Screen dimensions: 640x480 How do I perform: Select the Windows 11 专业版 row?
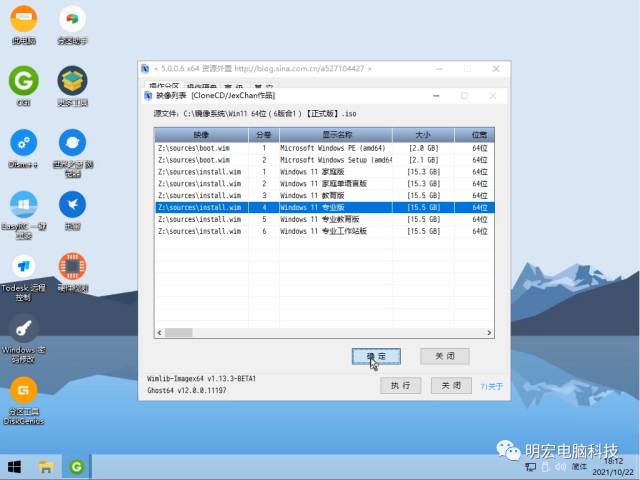coord(324,207)
